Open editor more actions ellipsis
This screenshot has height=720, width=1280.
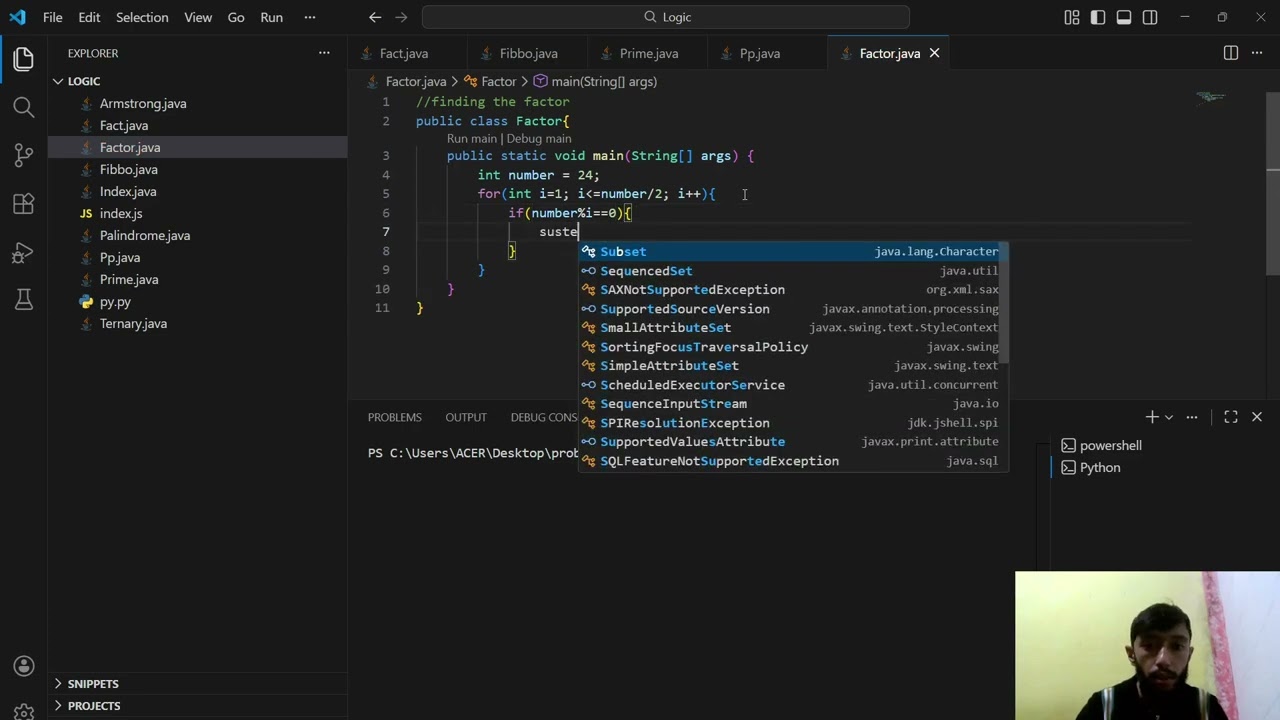pyautogui.click(x=1257, y=53)
